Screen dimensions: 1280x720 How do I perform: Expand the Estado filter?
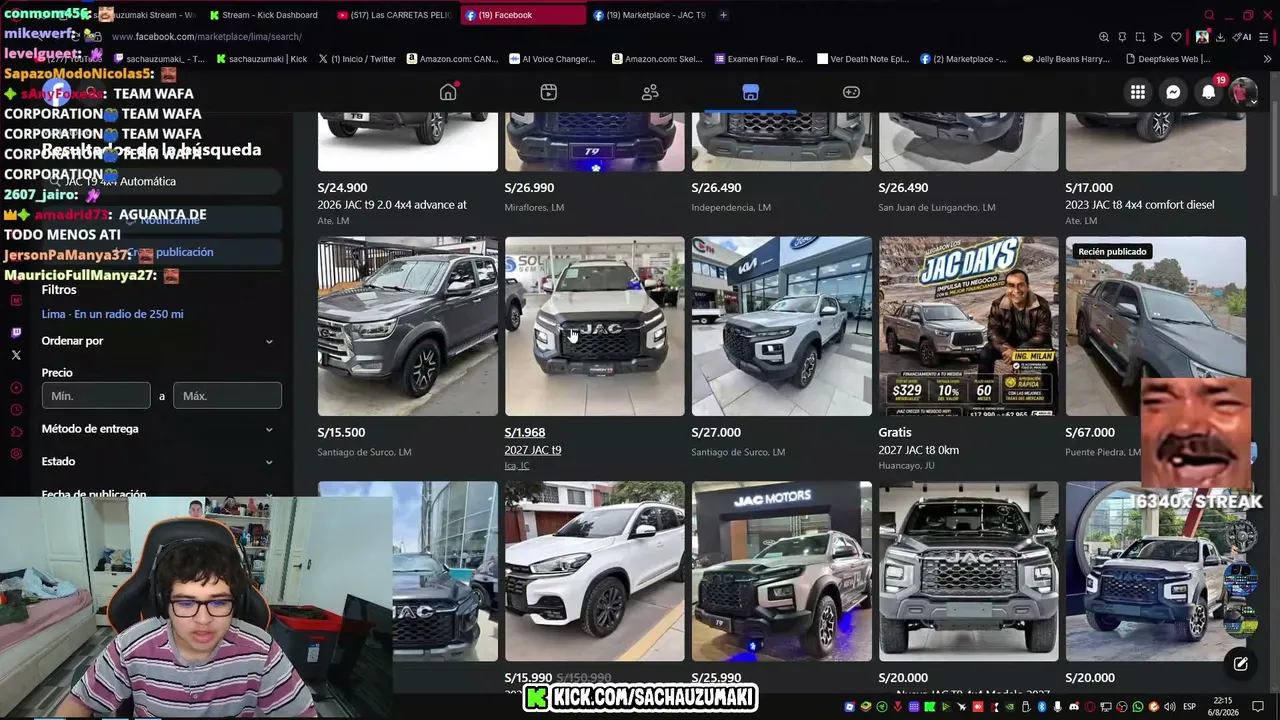(157, 462)
